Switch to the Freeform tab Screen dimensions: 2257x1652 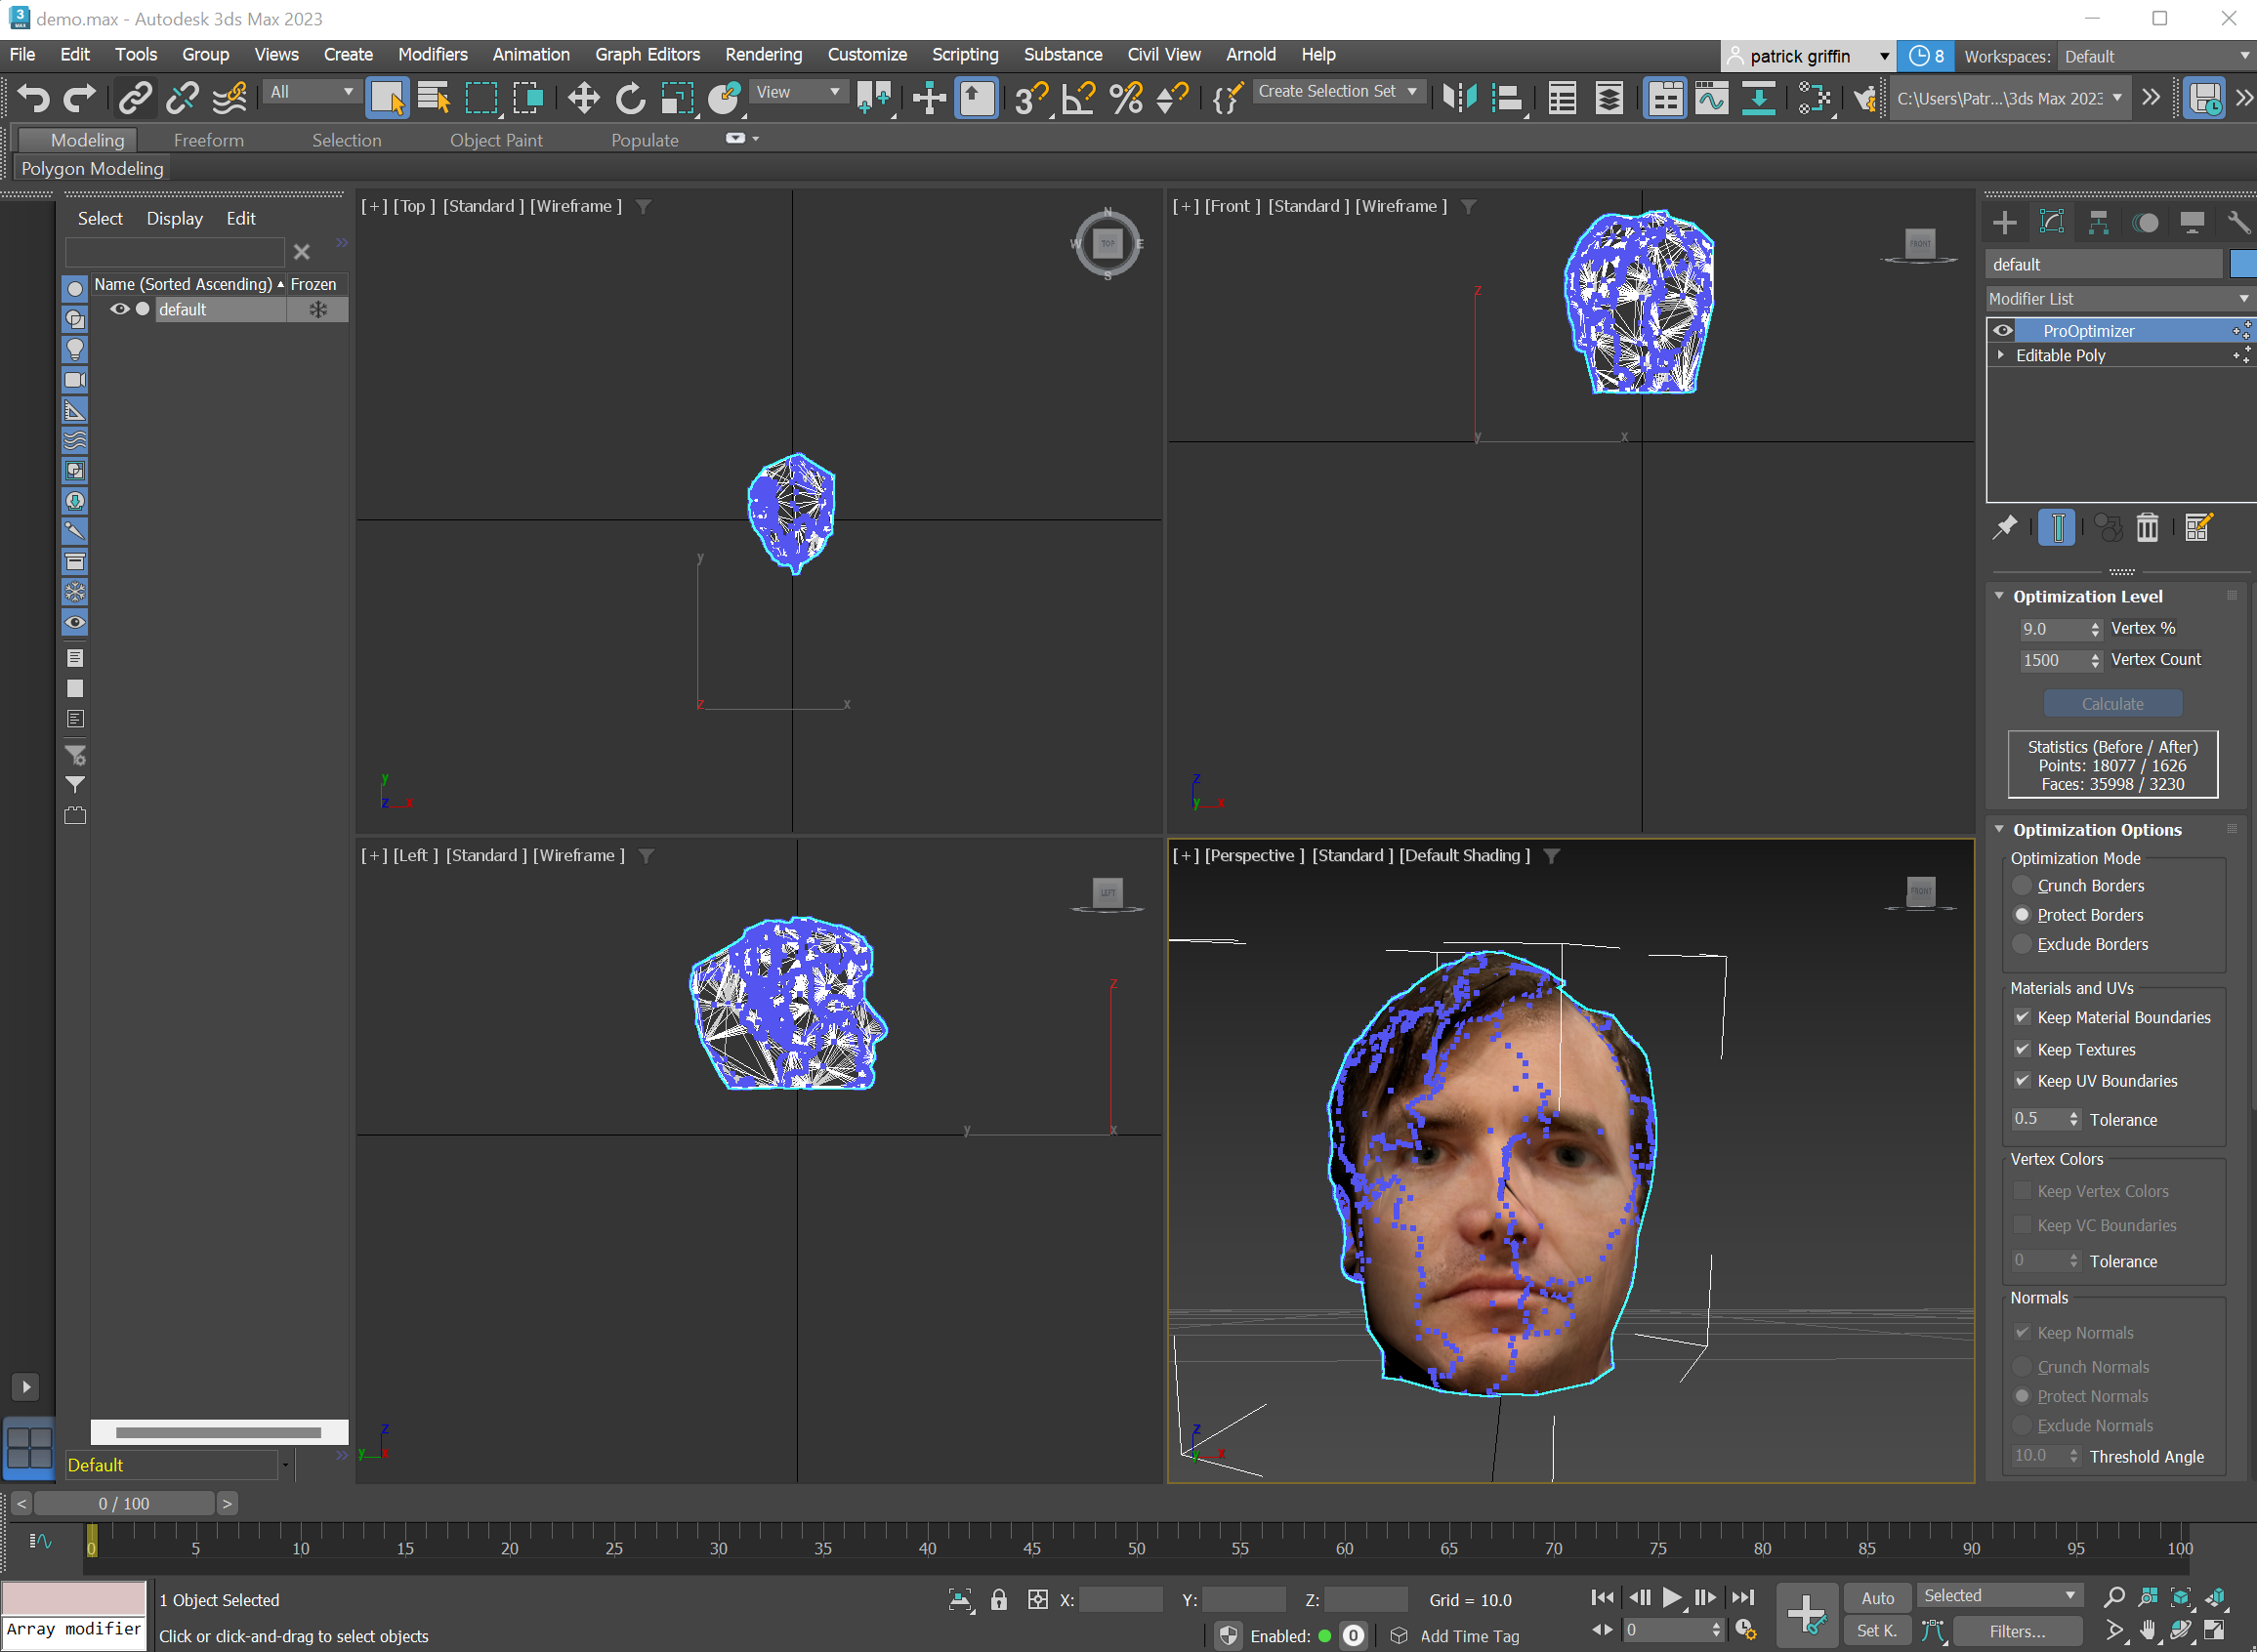click(208, 140)
